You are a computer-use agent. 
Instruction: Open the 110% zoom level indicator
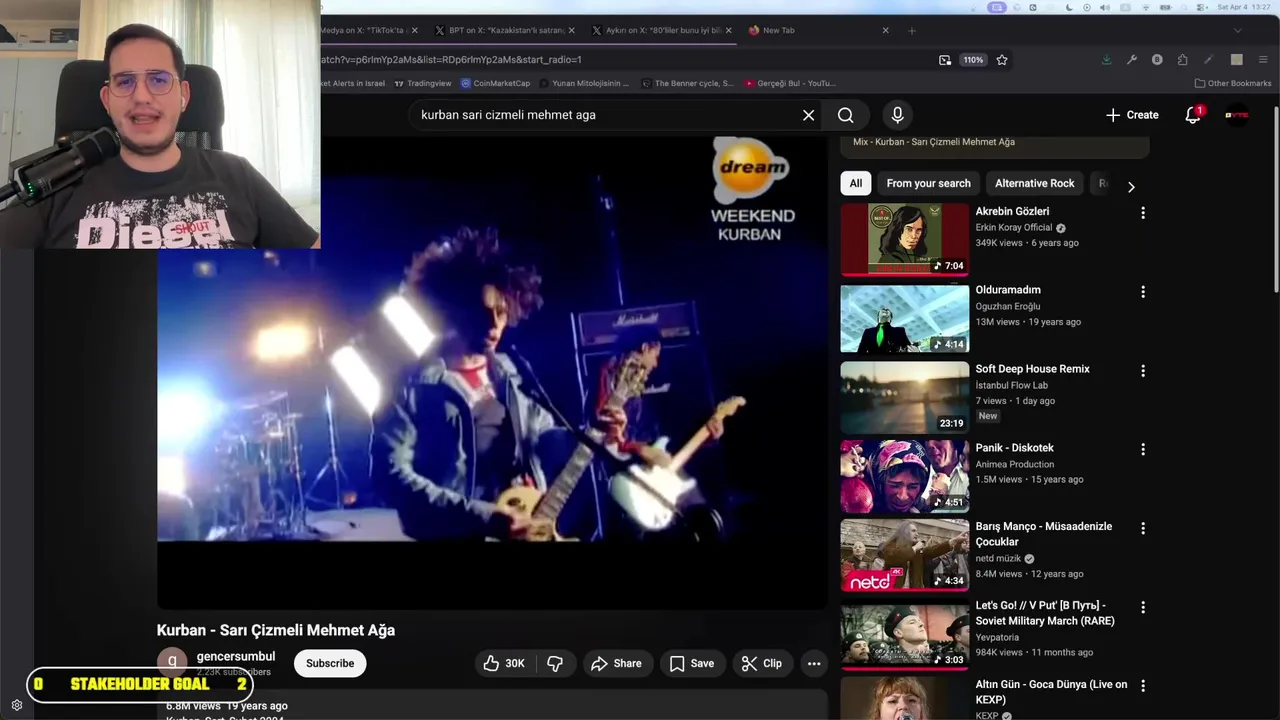pos(973,60)
